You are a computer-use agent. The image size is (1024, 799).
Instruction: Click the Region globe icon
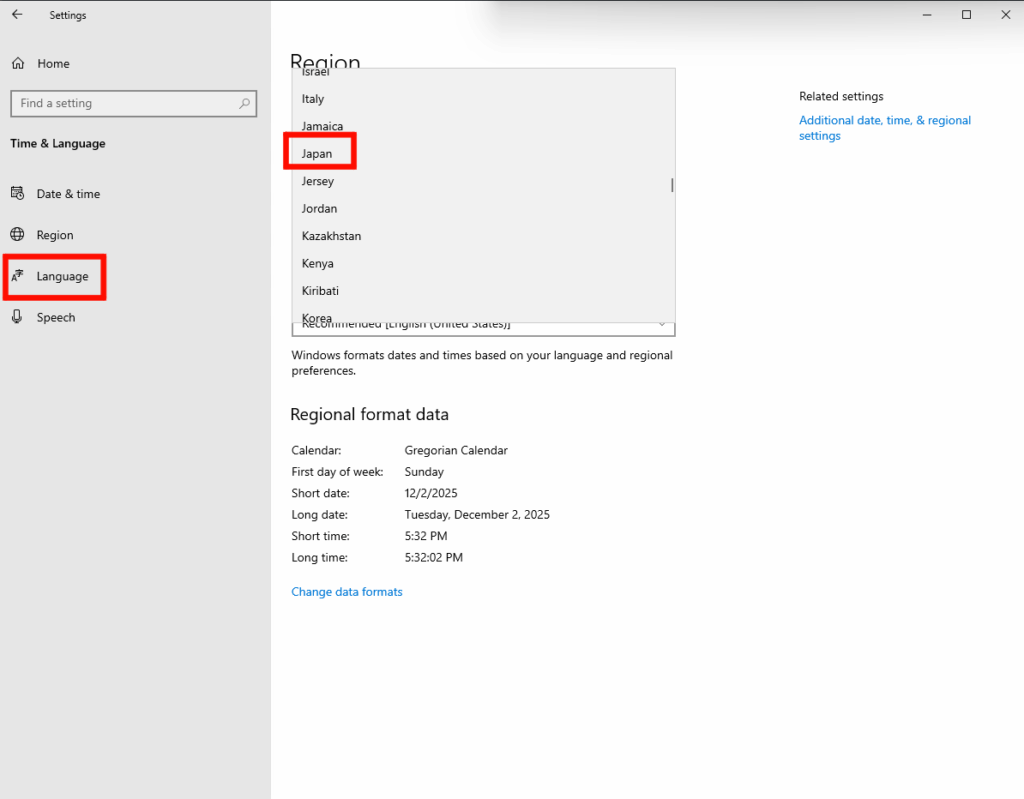pyautogui.click(x=18, y=235)
